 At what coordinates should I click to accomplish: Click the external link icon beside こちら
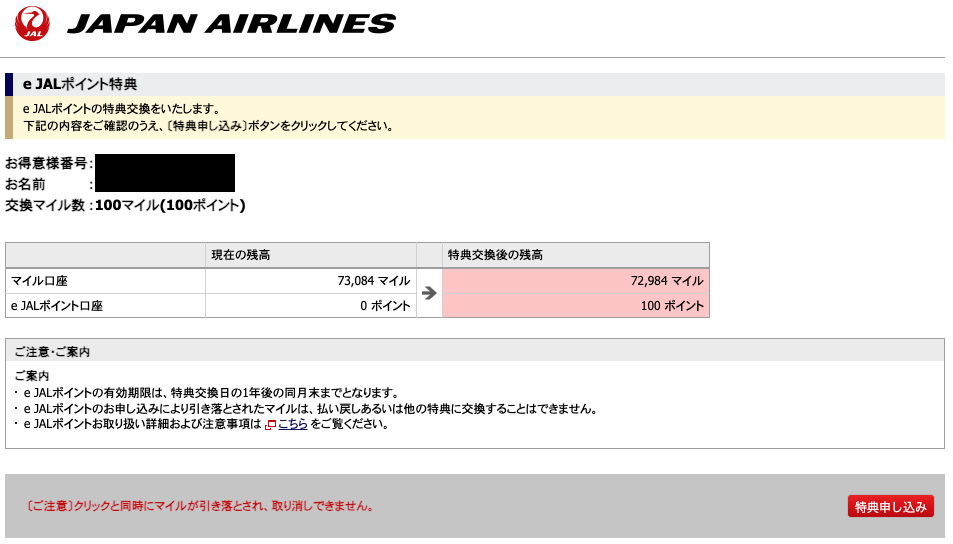point(270,425)
